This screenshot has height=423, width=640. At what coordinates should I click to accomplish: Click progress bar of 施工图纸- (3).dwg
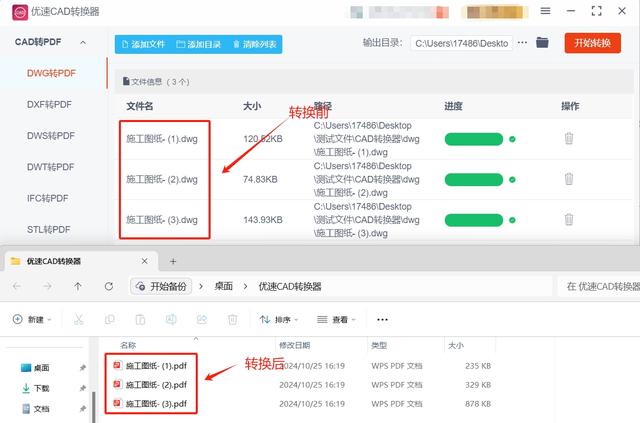point(474,220)
